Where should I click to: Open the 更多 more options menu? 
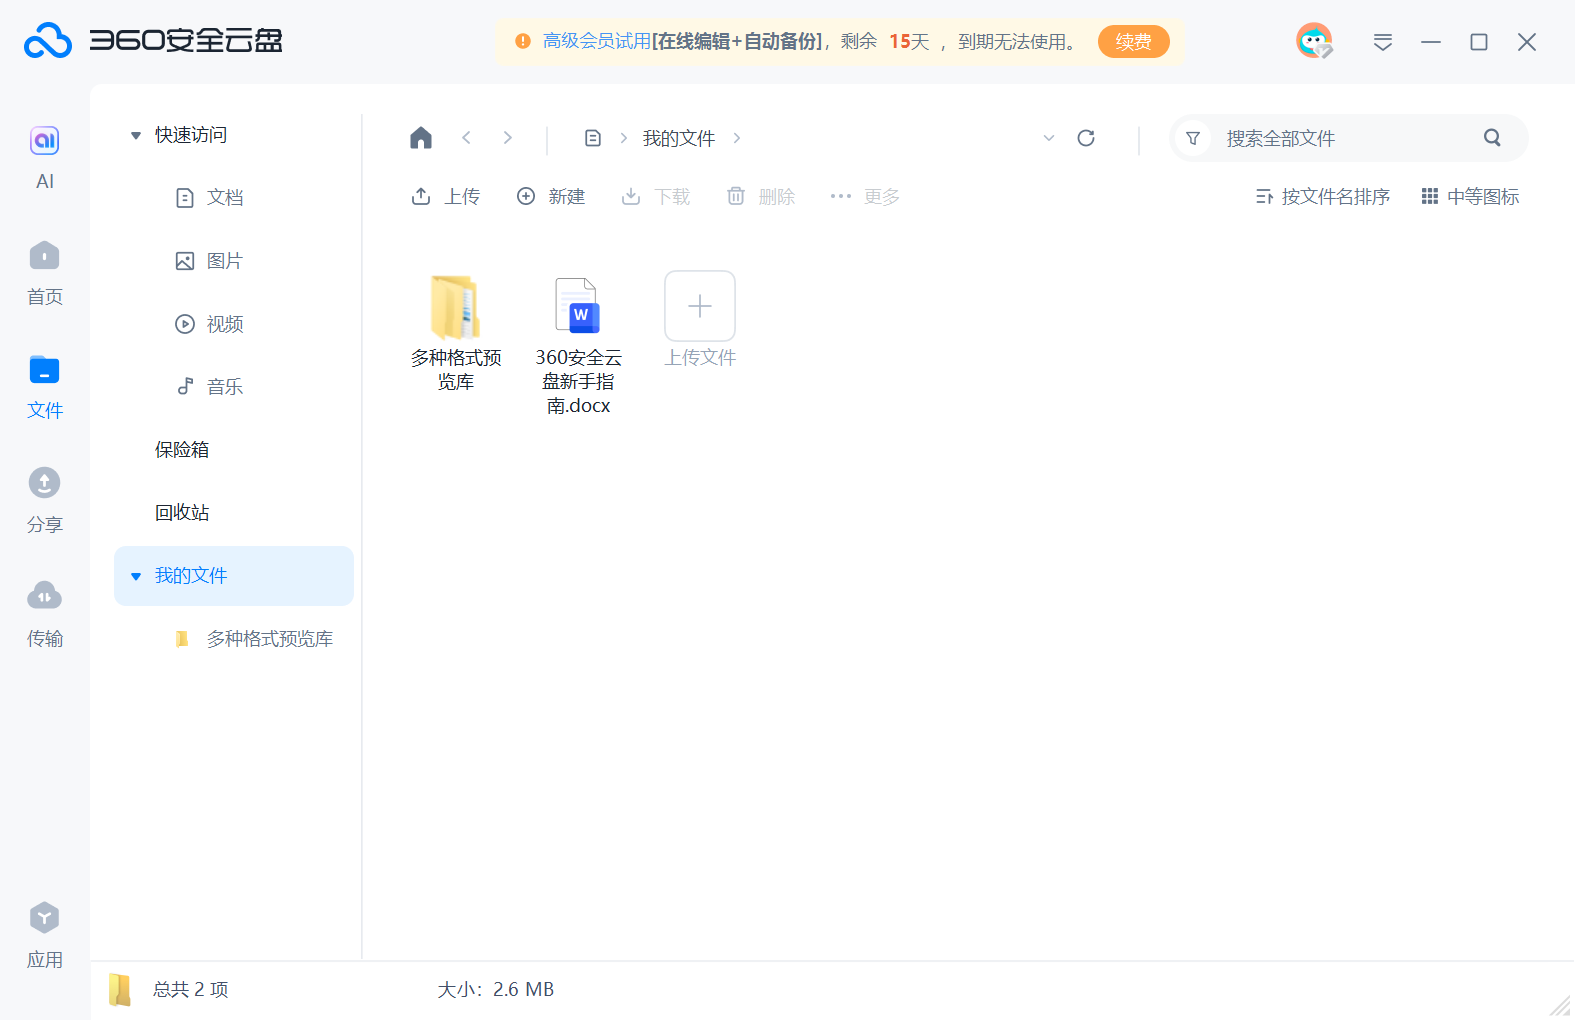pyautogui.click(x=865, y=197)
